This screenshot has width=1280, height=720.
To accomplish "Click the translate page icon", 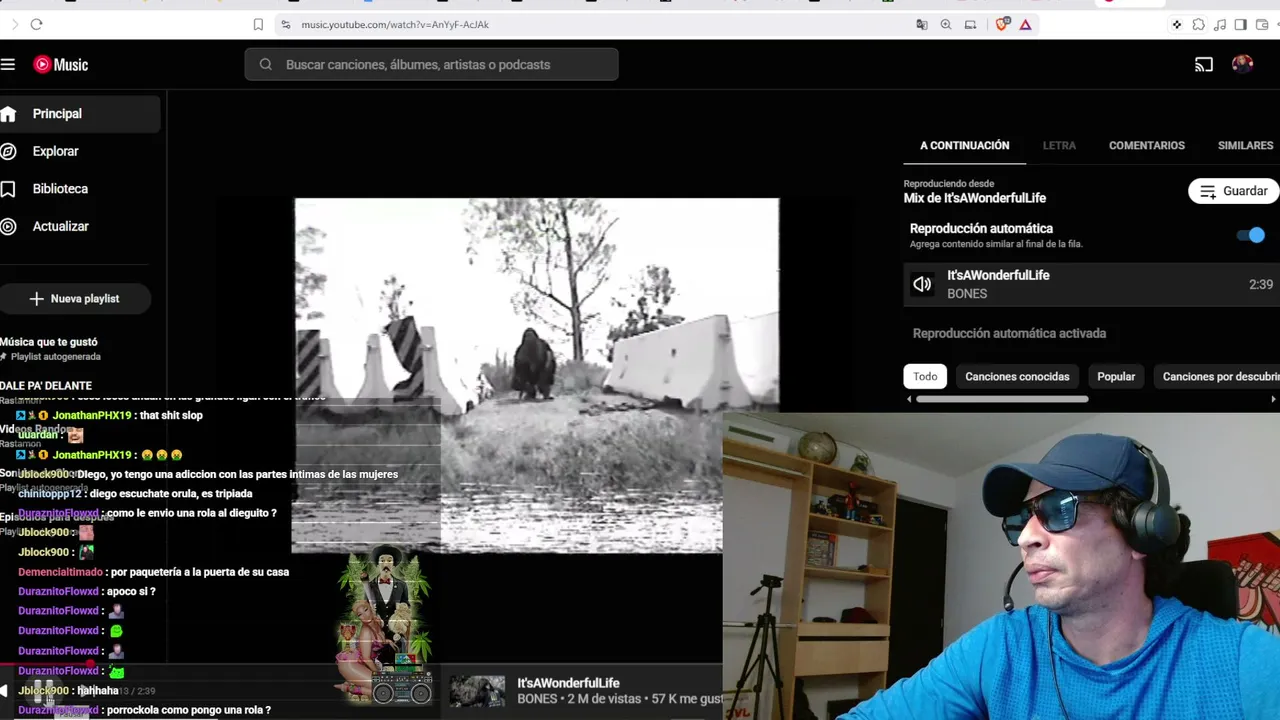I will (922, 24).
